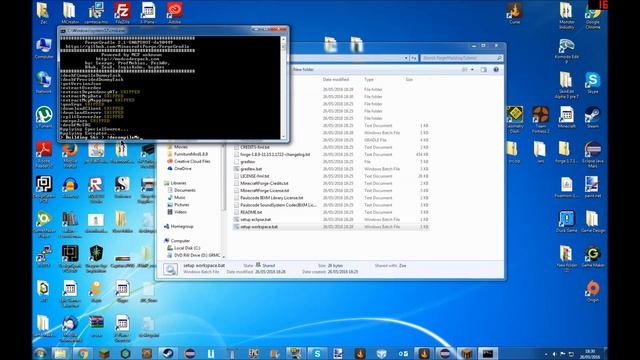Launch Steam from the desktop icons

point(593,117)
